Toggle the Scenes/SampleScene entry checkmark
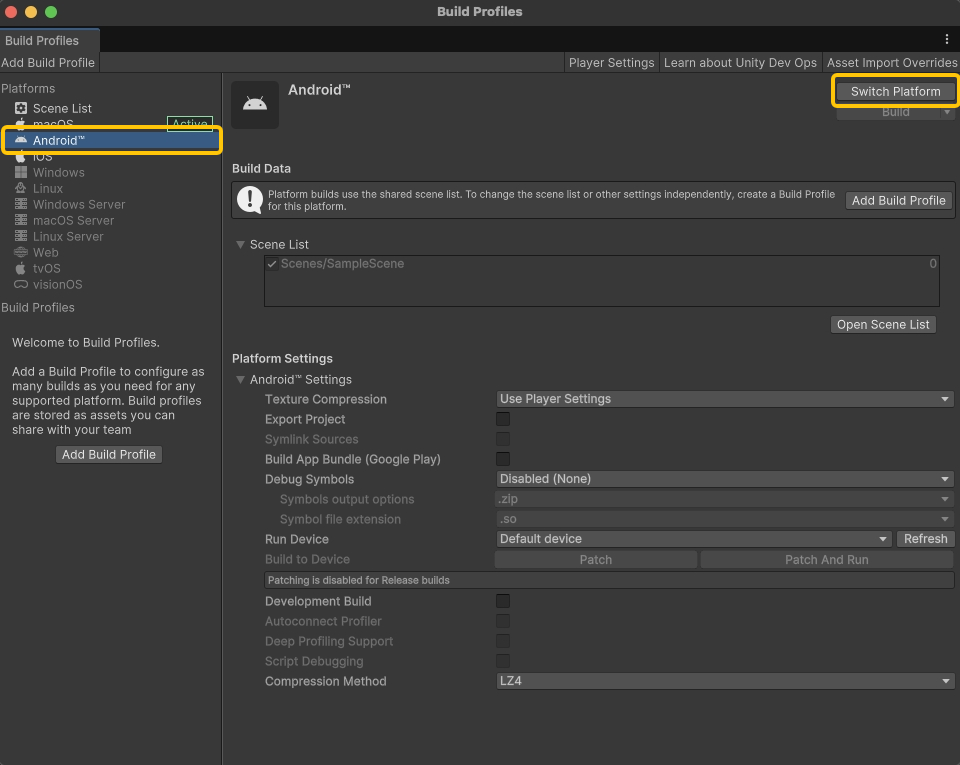 [x=272, y=264]
